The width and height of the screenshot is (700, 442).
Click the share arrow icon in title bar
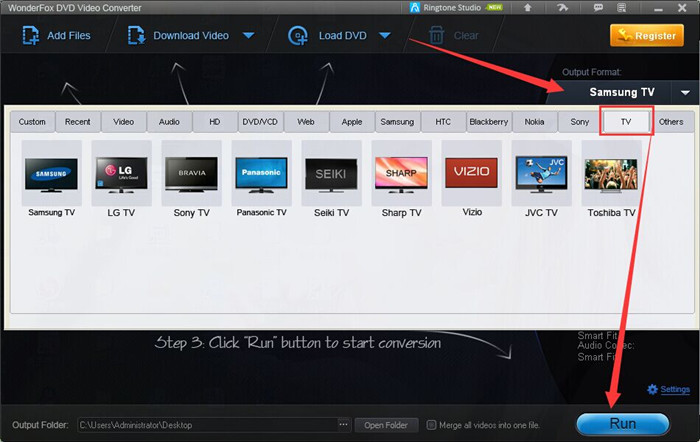coord(562,8)
